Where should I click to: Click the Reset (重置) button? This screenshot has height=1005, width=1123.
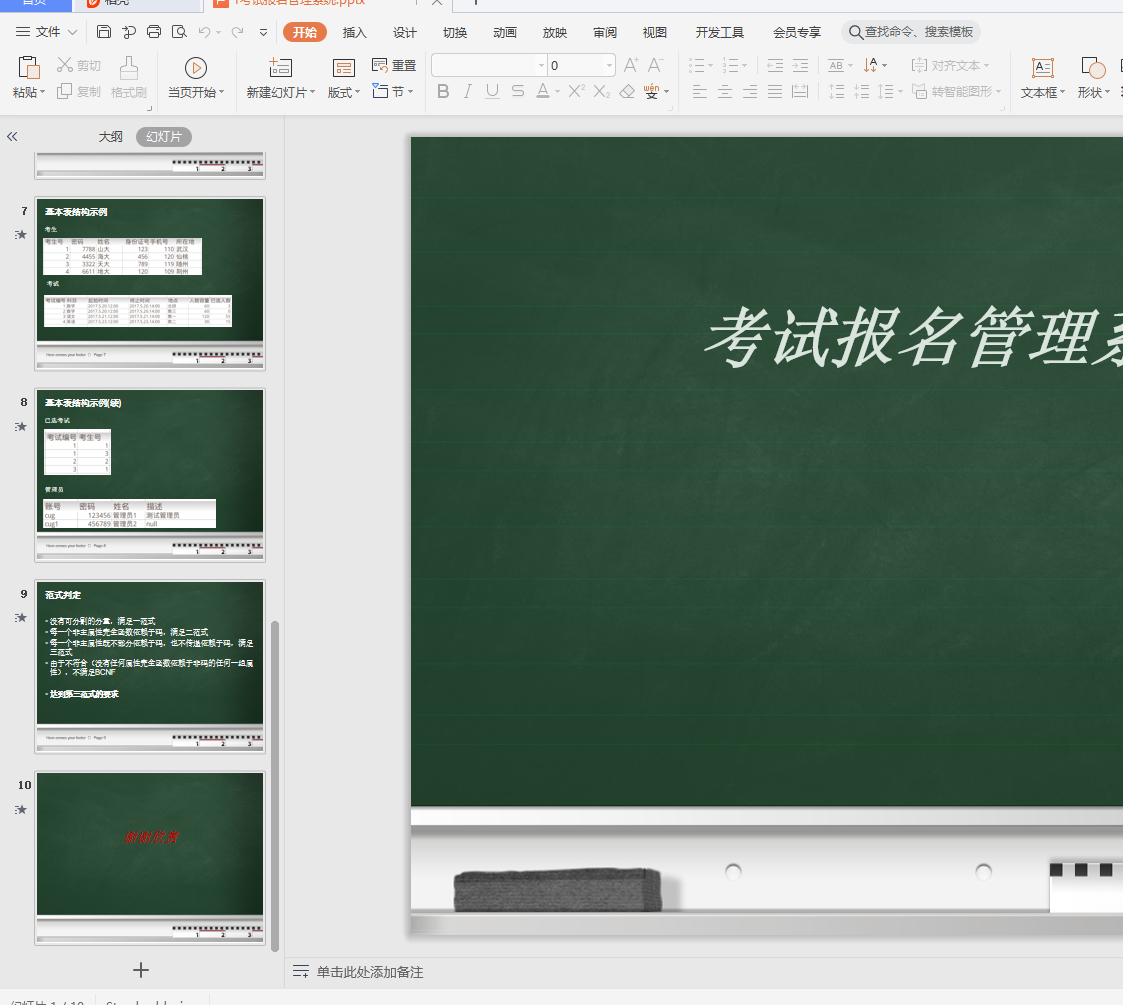point(394,65)
